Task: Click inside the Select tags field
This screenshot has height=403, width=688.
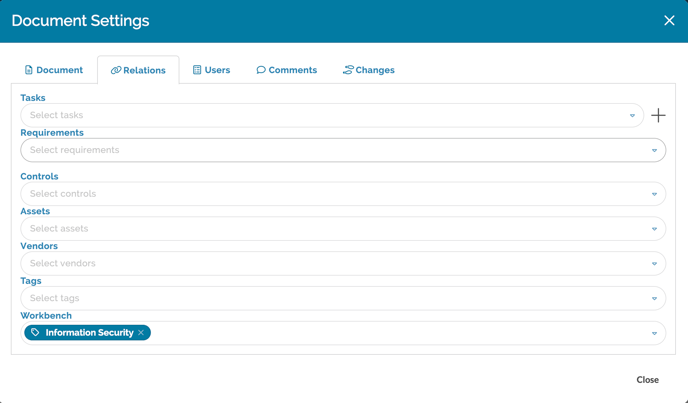Action: 330,299
